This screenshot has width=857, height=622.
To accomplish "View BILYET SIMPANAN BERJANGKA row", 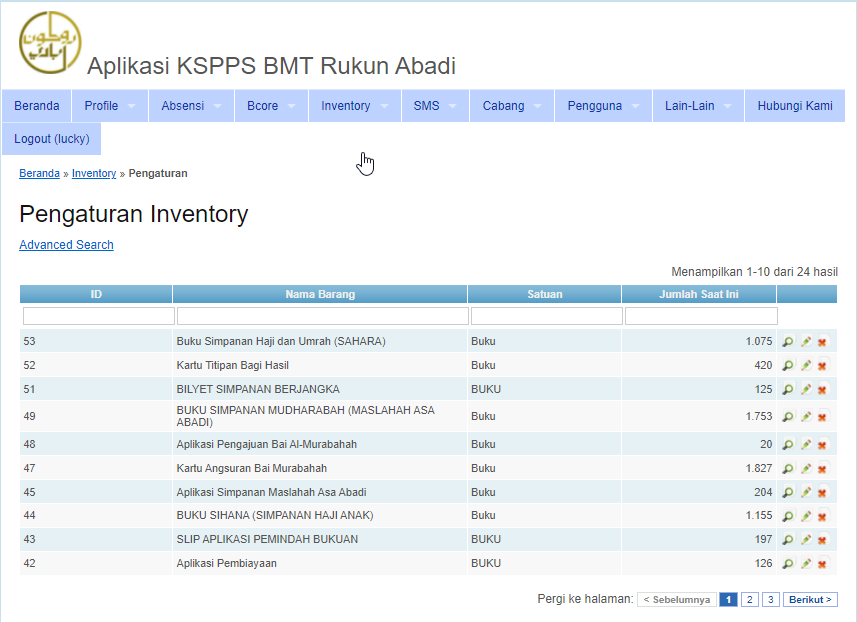I will click(788, 389).
